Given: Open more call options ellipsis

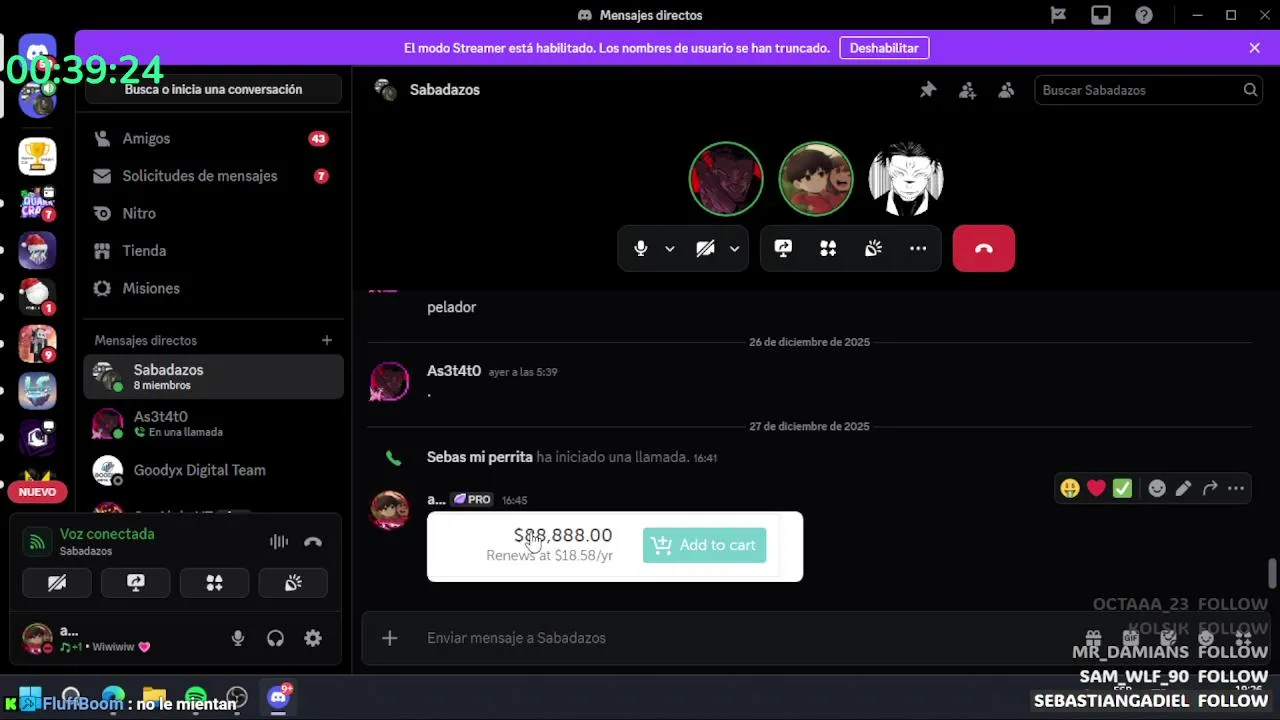Looking at the screenshot, I should [x=918, y=249].
